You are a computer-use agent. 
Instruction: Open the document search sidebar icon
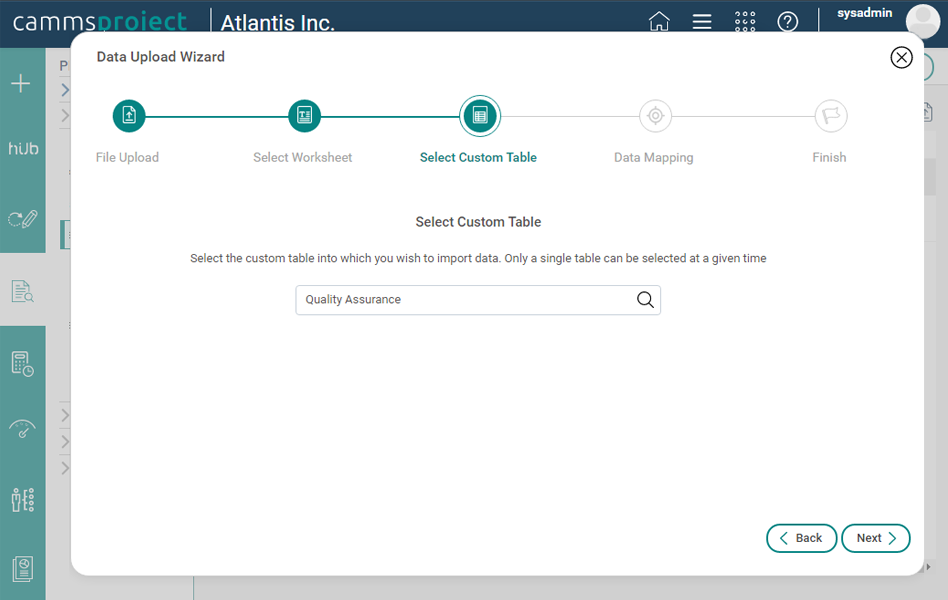[22, 291]
